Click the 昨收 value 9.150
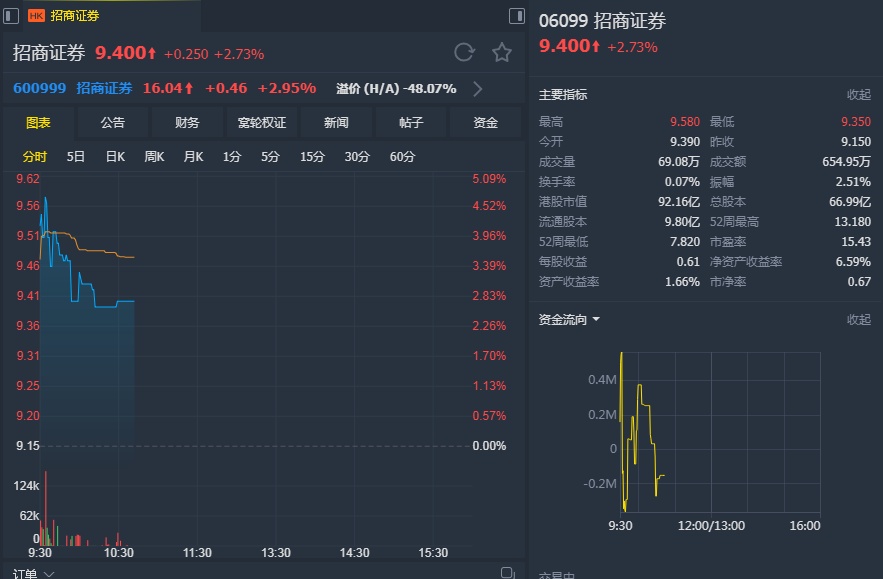 pyautogui.click(x=856, y=142)
